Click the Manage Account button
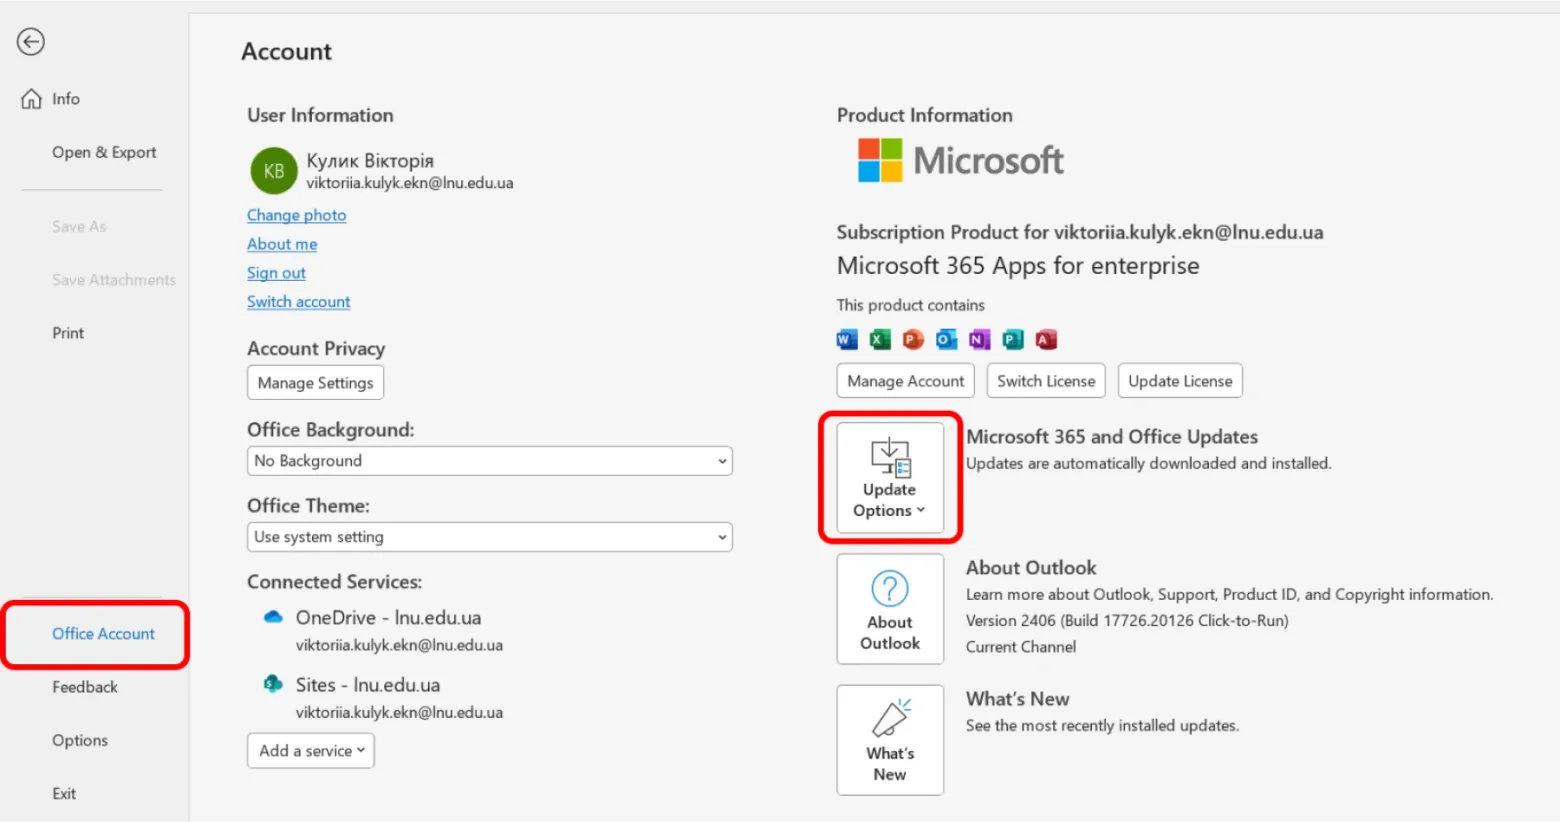This screenshot has height=822, width=1560. 906,381
